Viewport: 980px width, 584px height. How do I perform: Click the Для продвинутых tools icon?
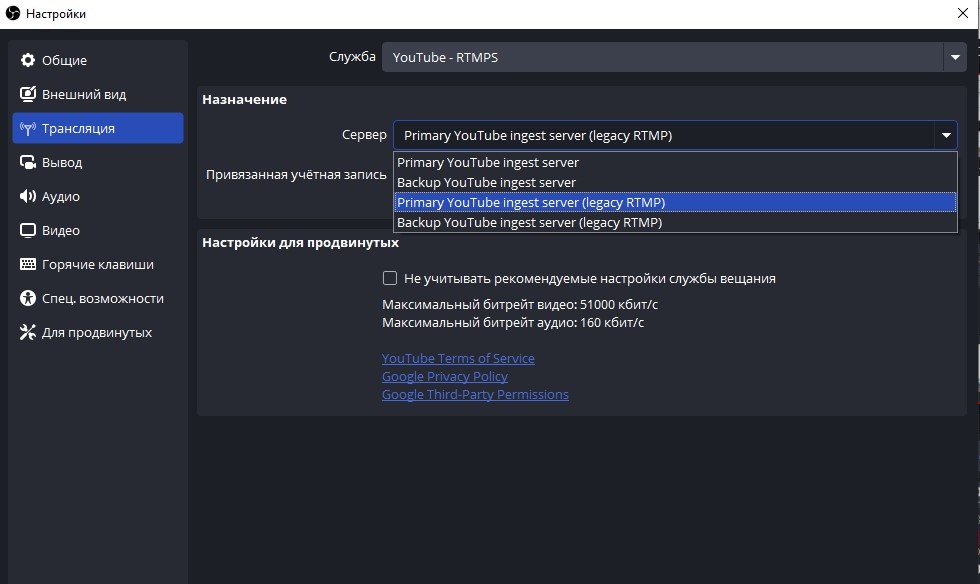pos(28,333)
